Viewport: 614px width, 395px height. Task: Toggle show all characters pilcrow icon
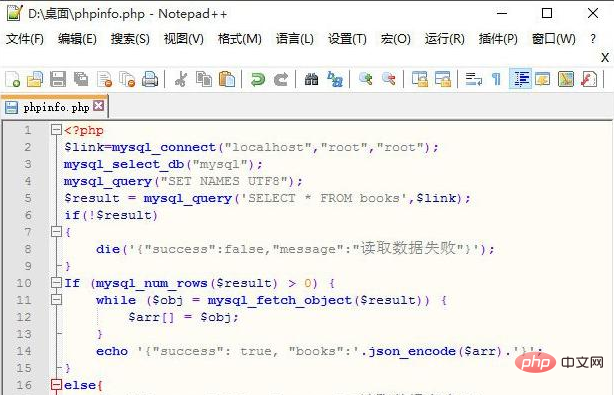[496, 79]
